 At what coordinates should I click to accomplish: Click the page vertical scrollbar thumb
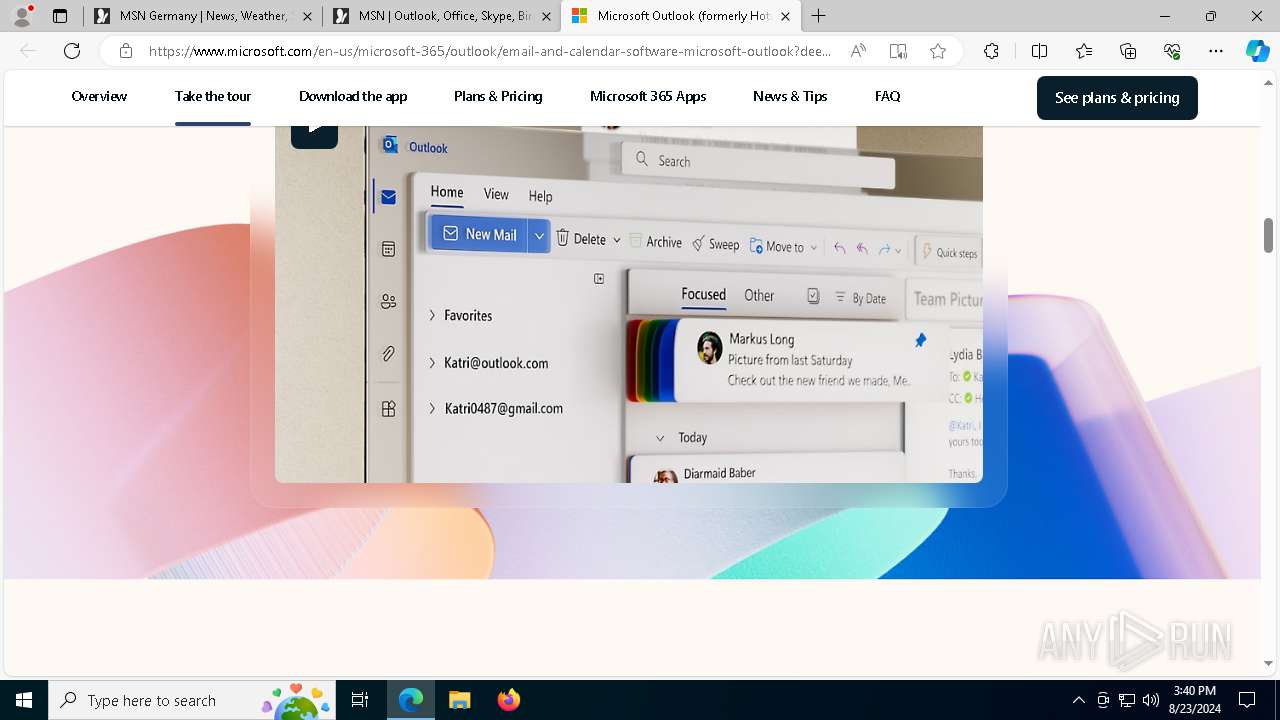click(1268, 235)
